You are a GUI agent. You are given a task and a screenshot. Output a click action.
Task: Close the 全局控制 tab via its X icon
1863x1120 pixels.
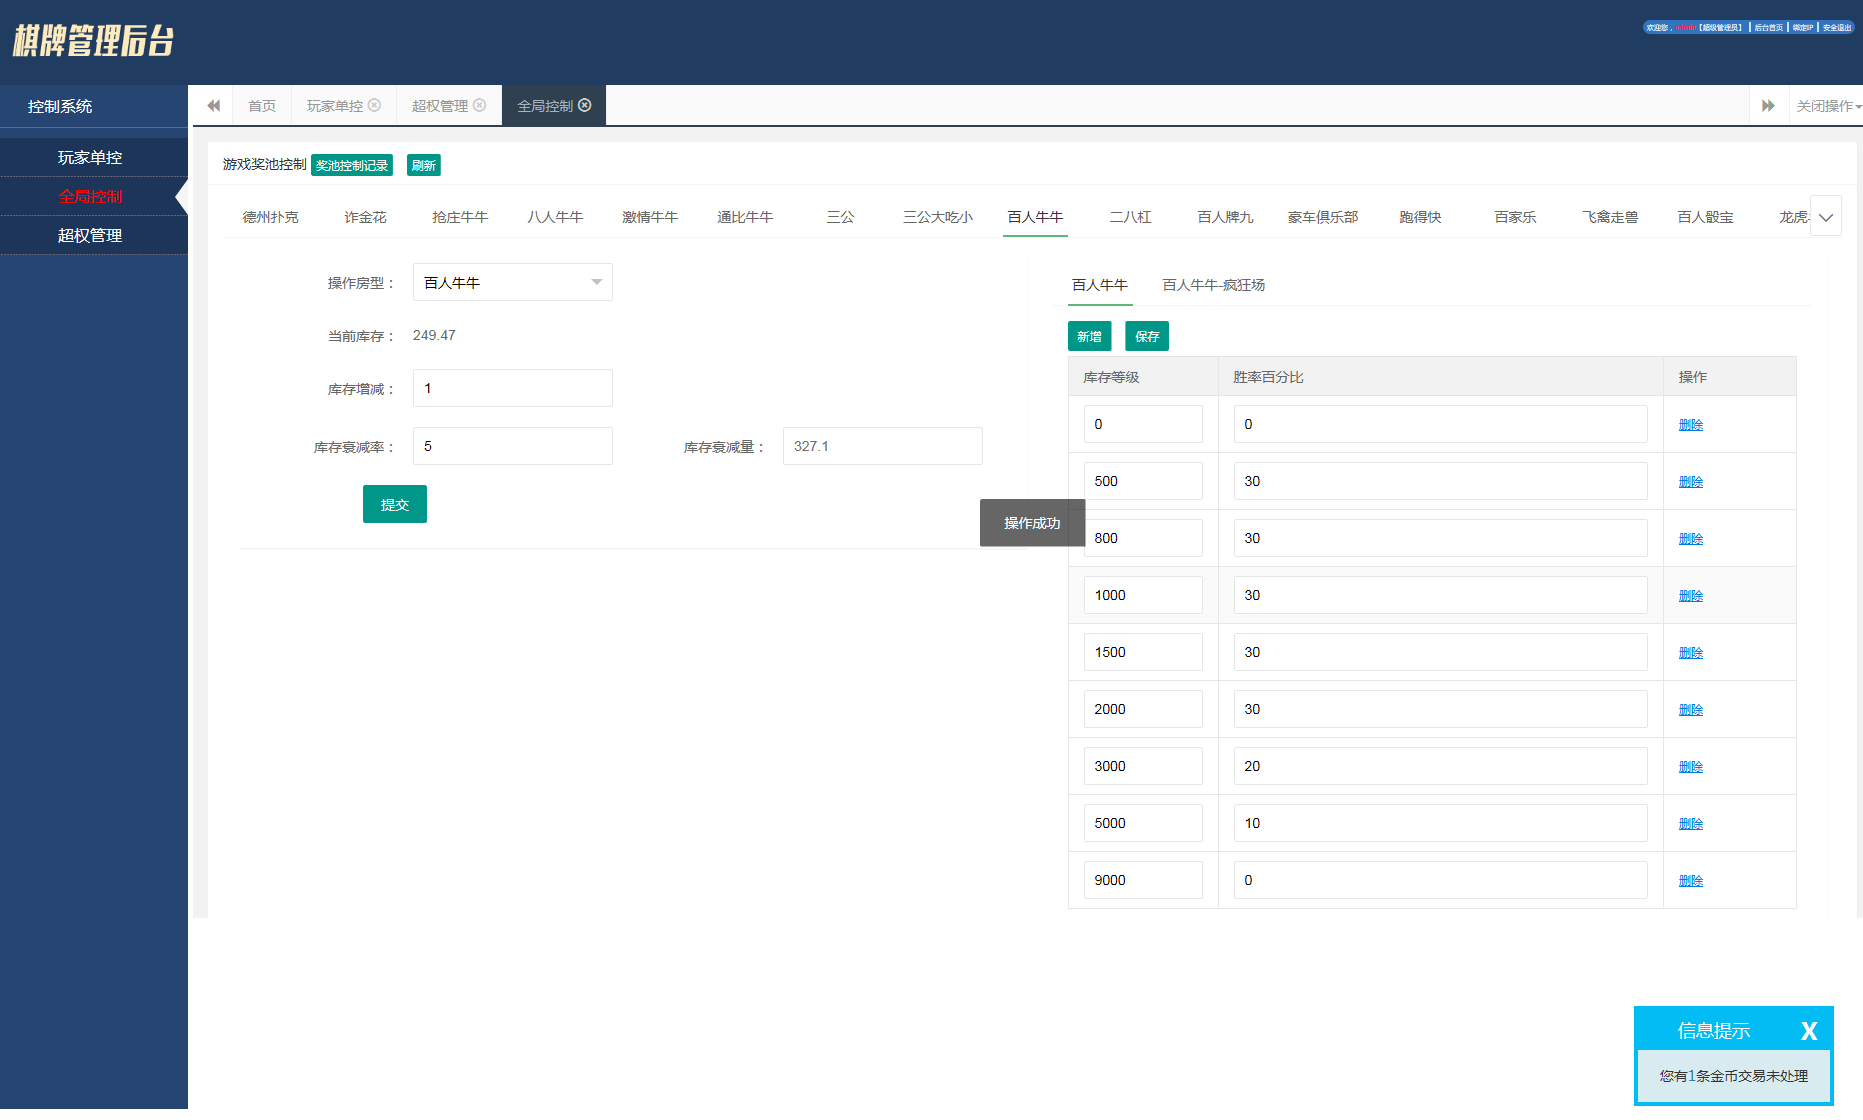(x=585, y=105)
